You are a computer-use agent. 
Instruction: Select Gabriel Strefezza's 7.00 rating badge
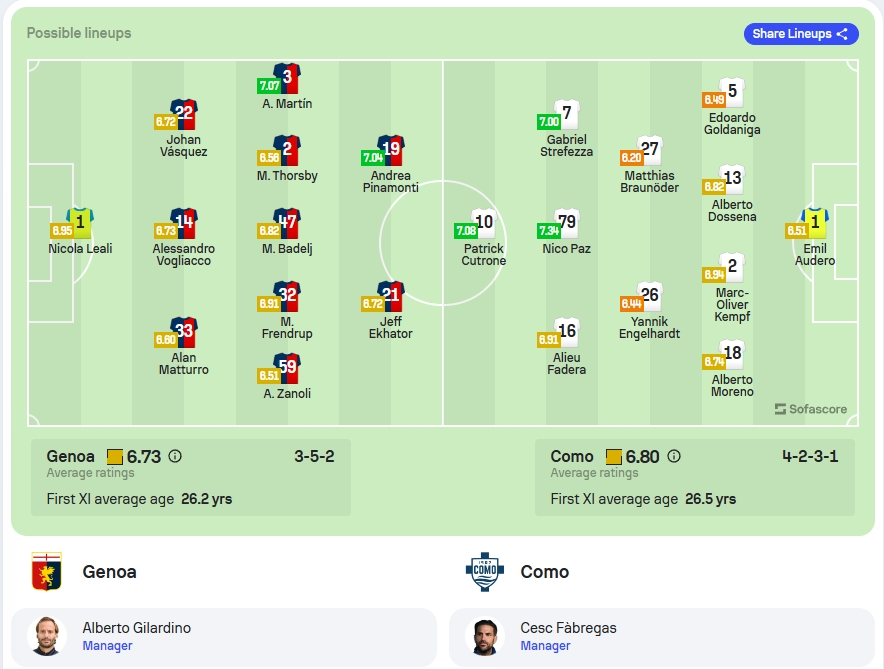point(549,121)
